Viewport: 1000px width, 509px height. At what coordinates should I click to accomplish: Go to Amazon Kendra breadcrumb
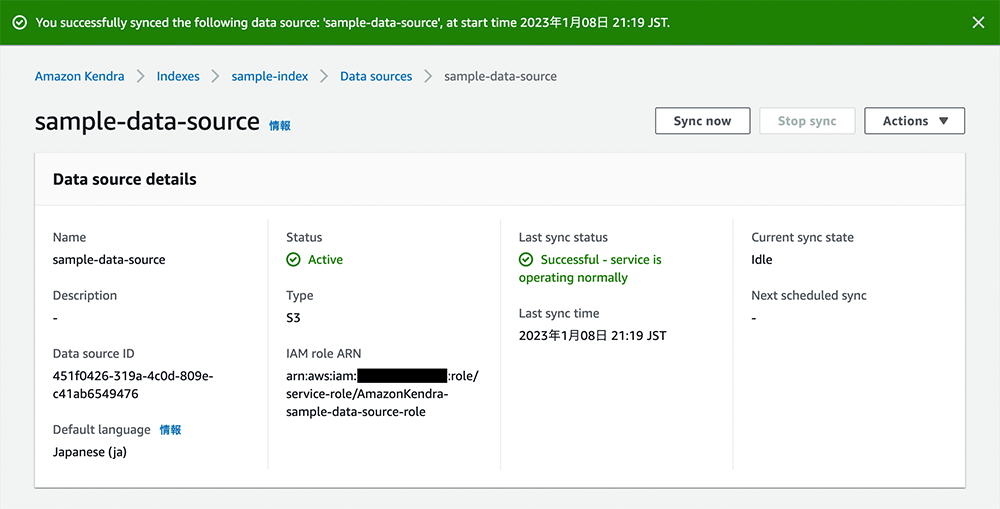[x=80, y=77]
